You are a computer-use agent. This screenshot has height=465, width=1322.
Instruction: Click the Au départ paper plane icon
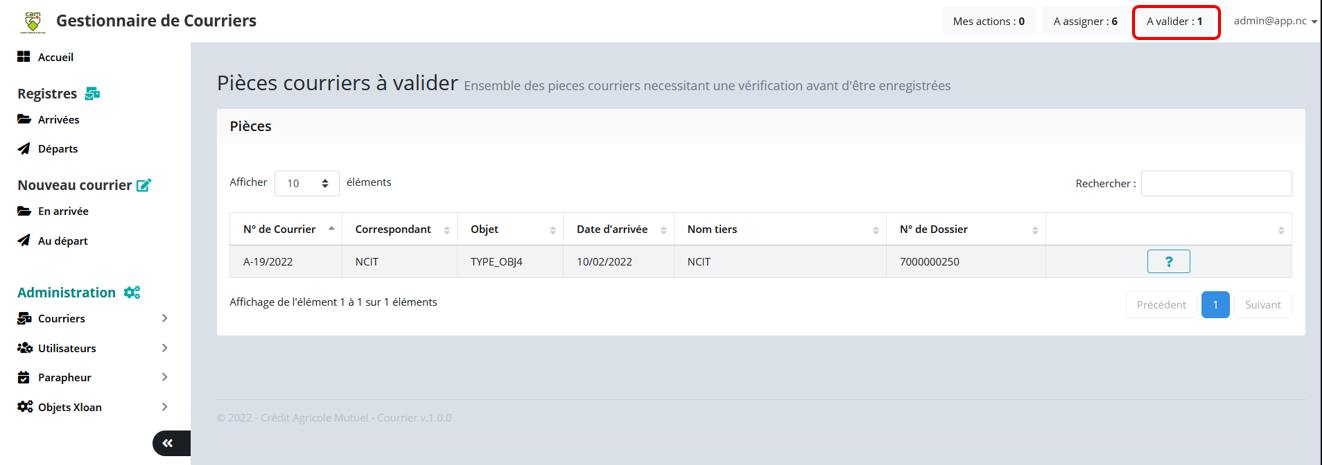pyautogui.click(x=25, y=241)
